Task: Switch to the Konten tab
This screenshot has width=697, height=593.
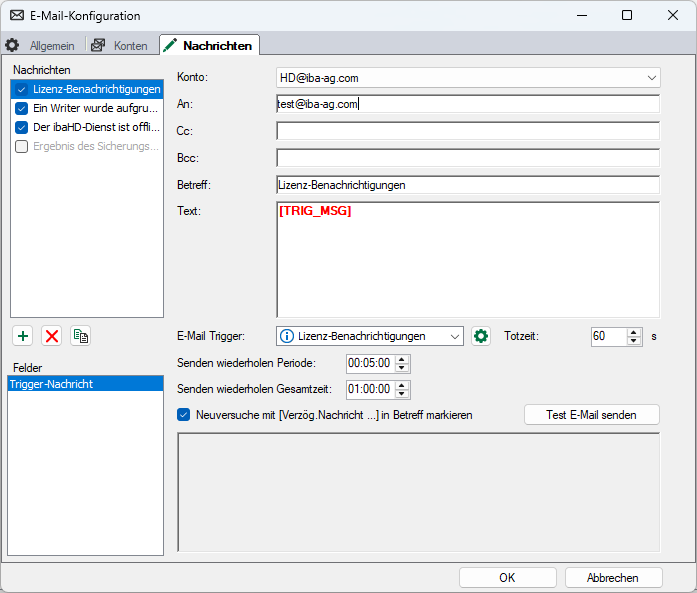Action: (x=120, y=46)
